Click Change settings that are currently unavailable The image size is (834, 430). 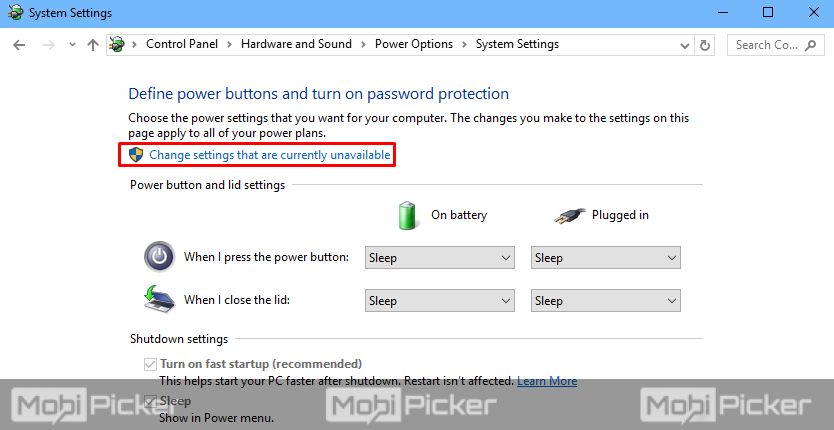[269, 155]
